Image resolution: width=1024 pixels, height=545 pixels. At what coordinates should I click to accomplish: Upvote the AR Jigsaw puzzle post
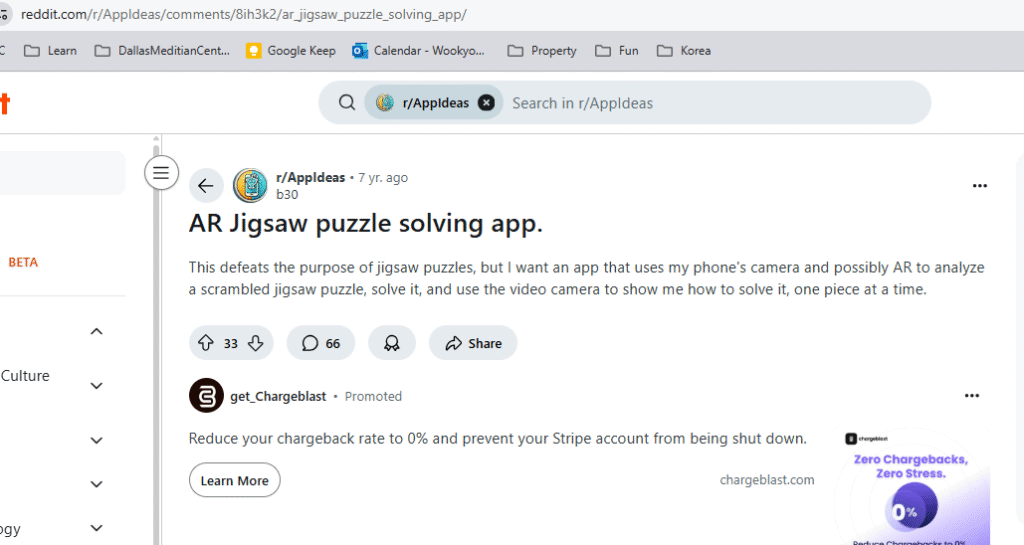206,343
